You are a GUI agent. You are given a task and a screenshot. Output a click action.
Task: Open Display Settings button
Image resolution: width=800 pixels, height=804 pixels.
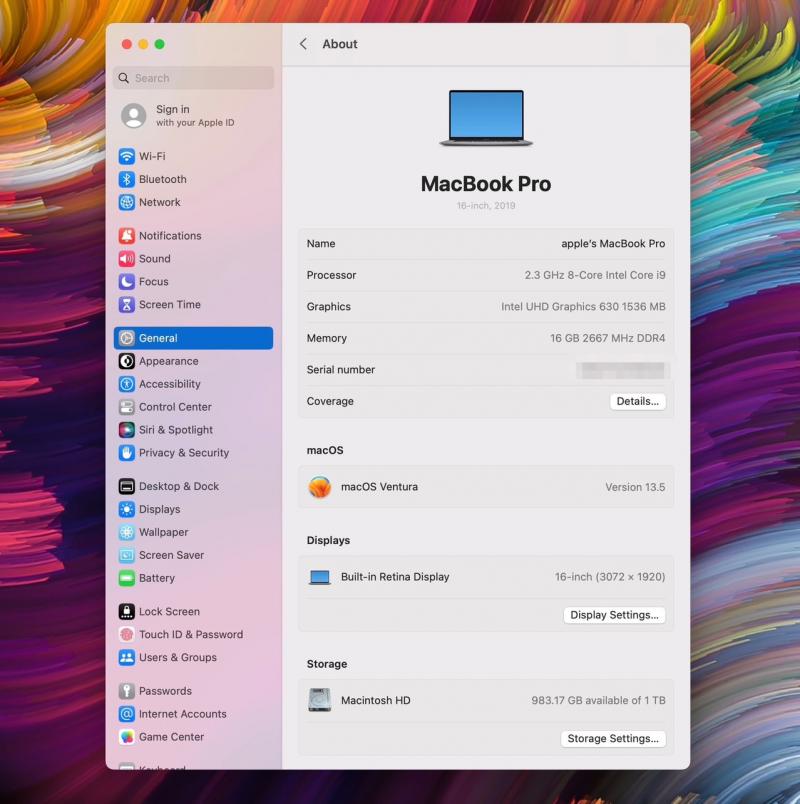click(614, 615)
